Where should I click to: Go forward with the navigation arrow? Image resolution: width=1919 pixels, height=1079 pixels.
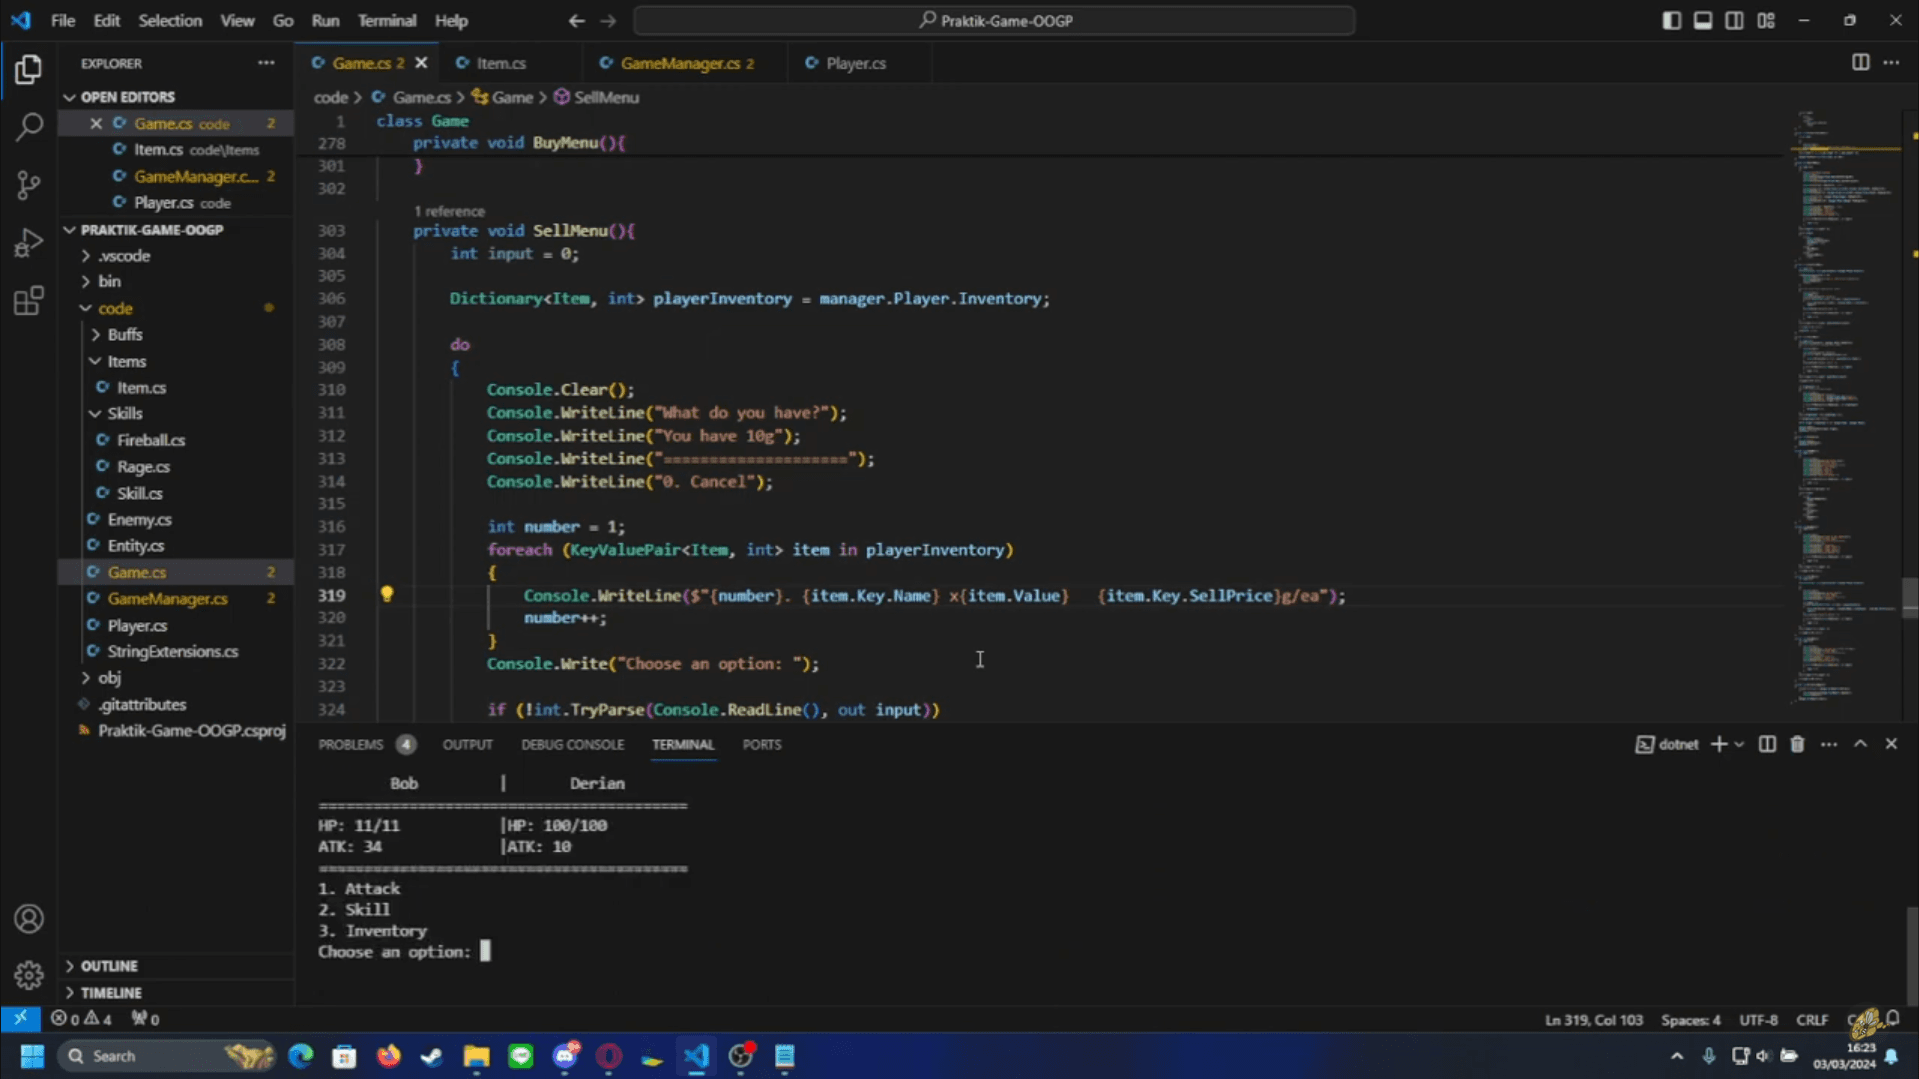click(x=608, y=20)
